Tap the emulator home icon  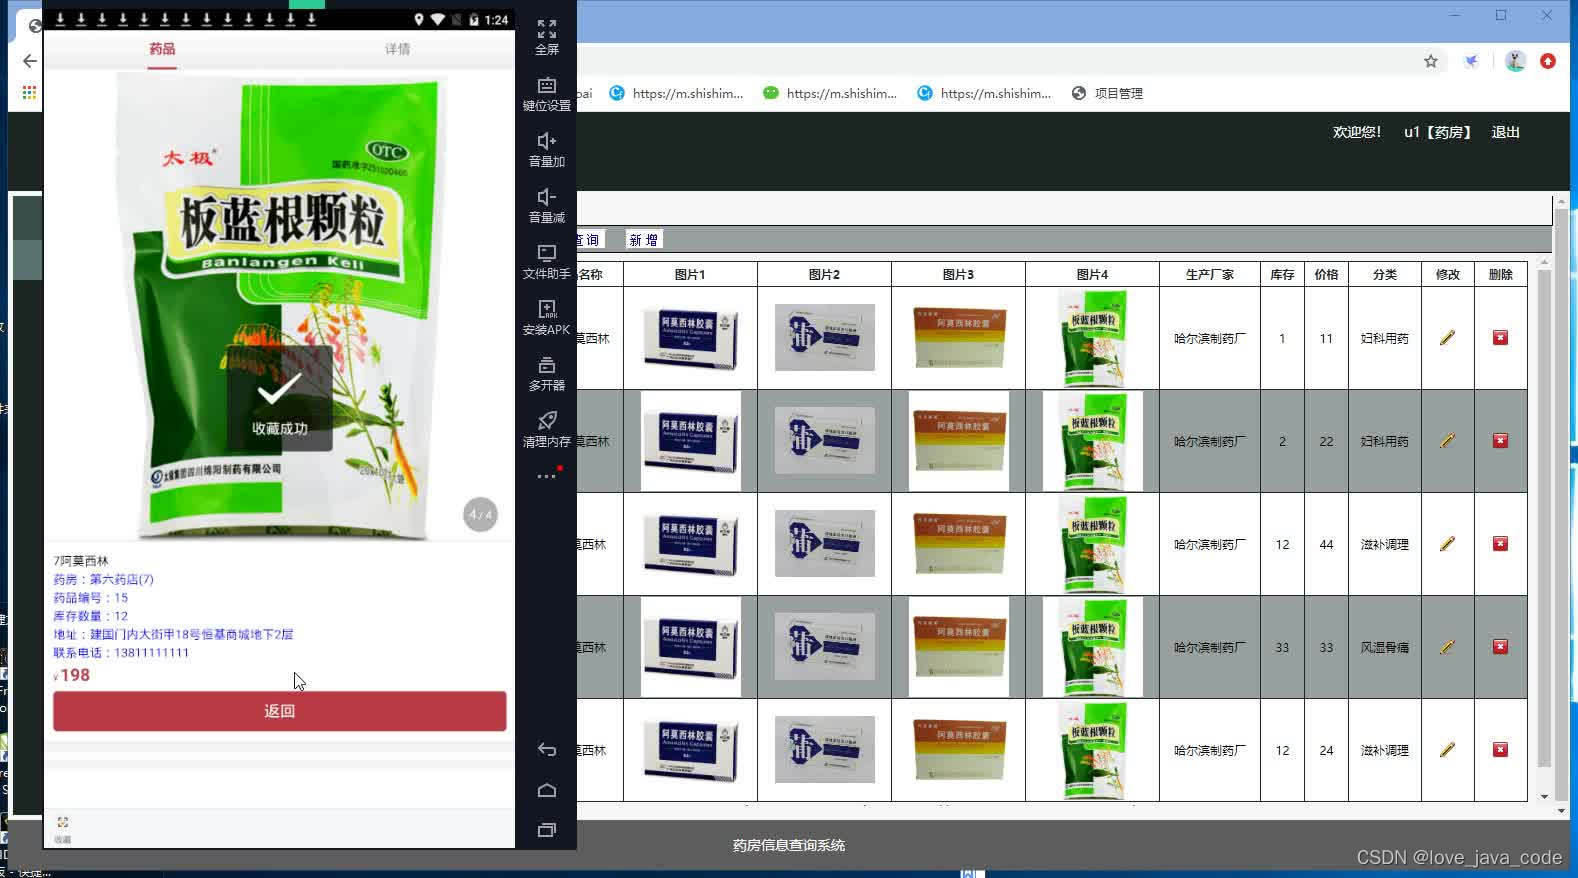tap(546, 790)
